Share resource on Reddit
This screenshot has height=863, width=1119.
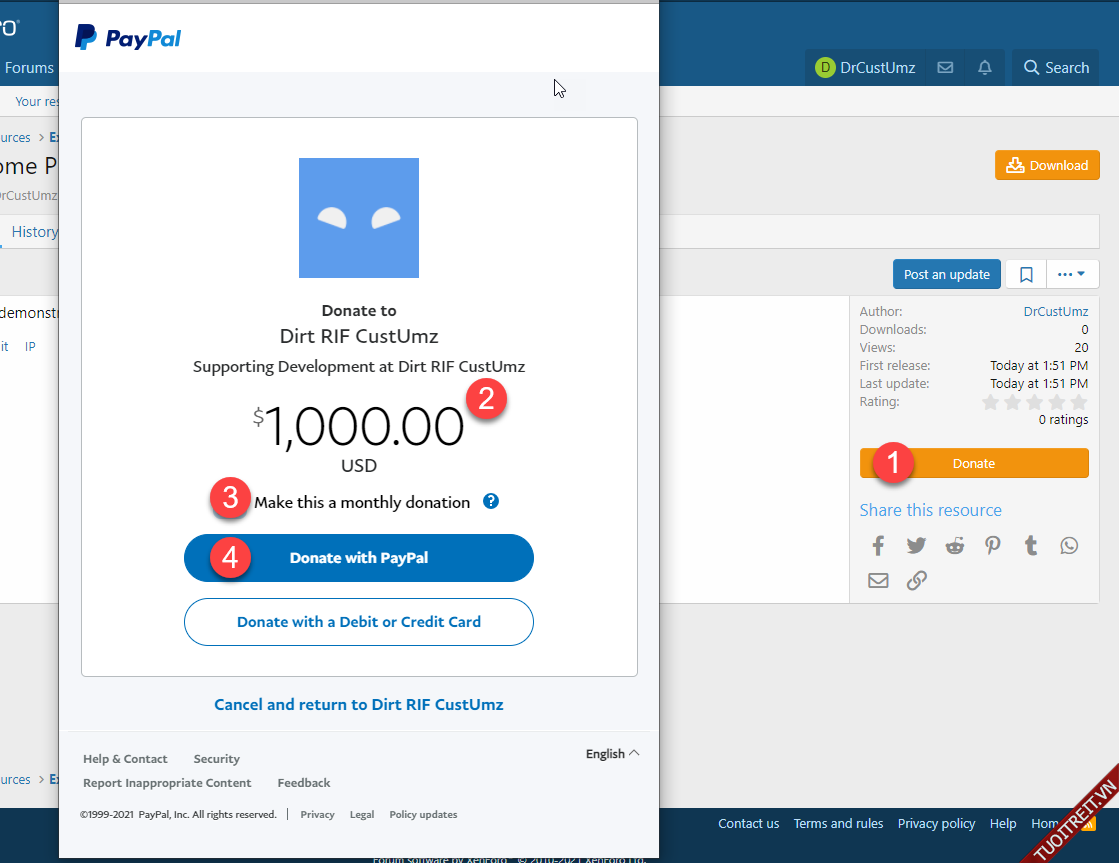[x=955, y=546]
